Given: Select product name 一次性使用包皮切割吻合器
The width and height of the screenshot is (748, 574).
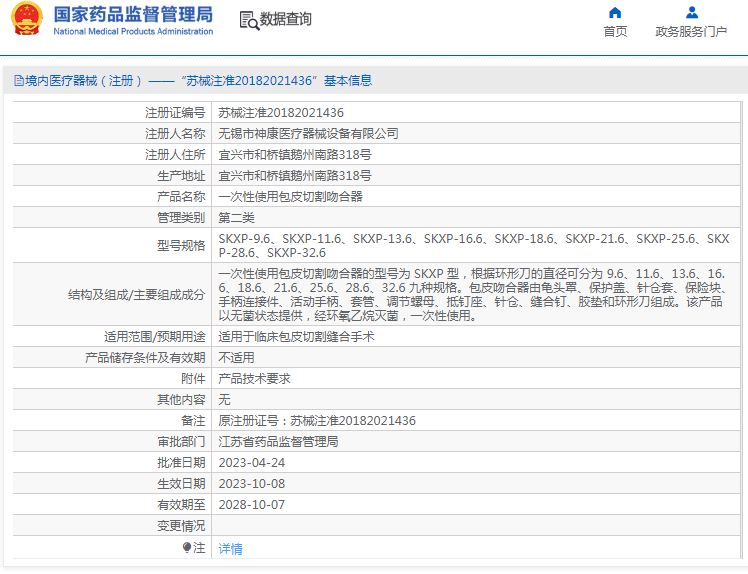Looking at the screenshot, I should coord(291,197).
